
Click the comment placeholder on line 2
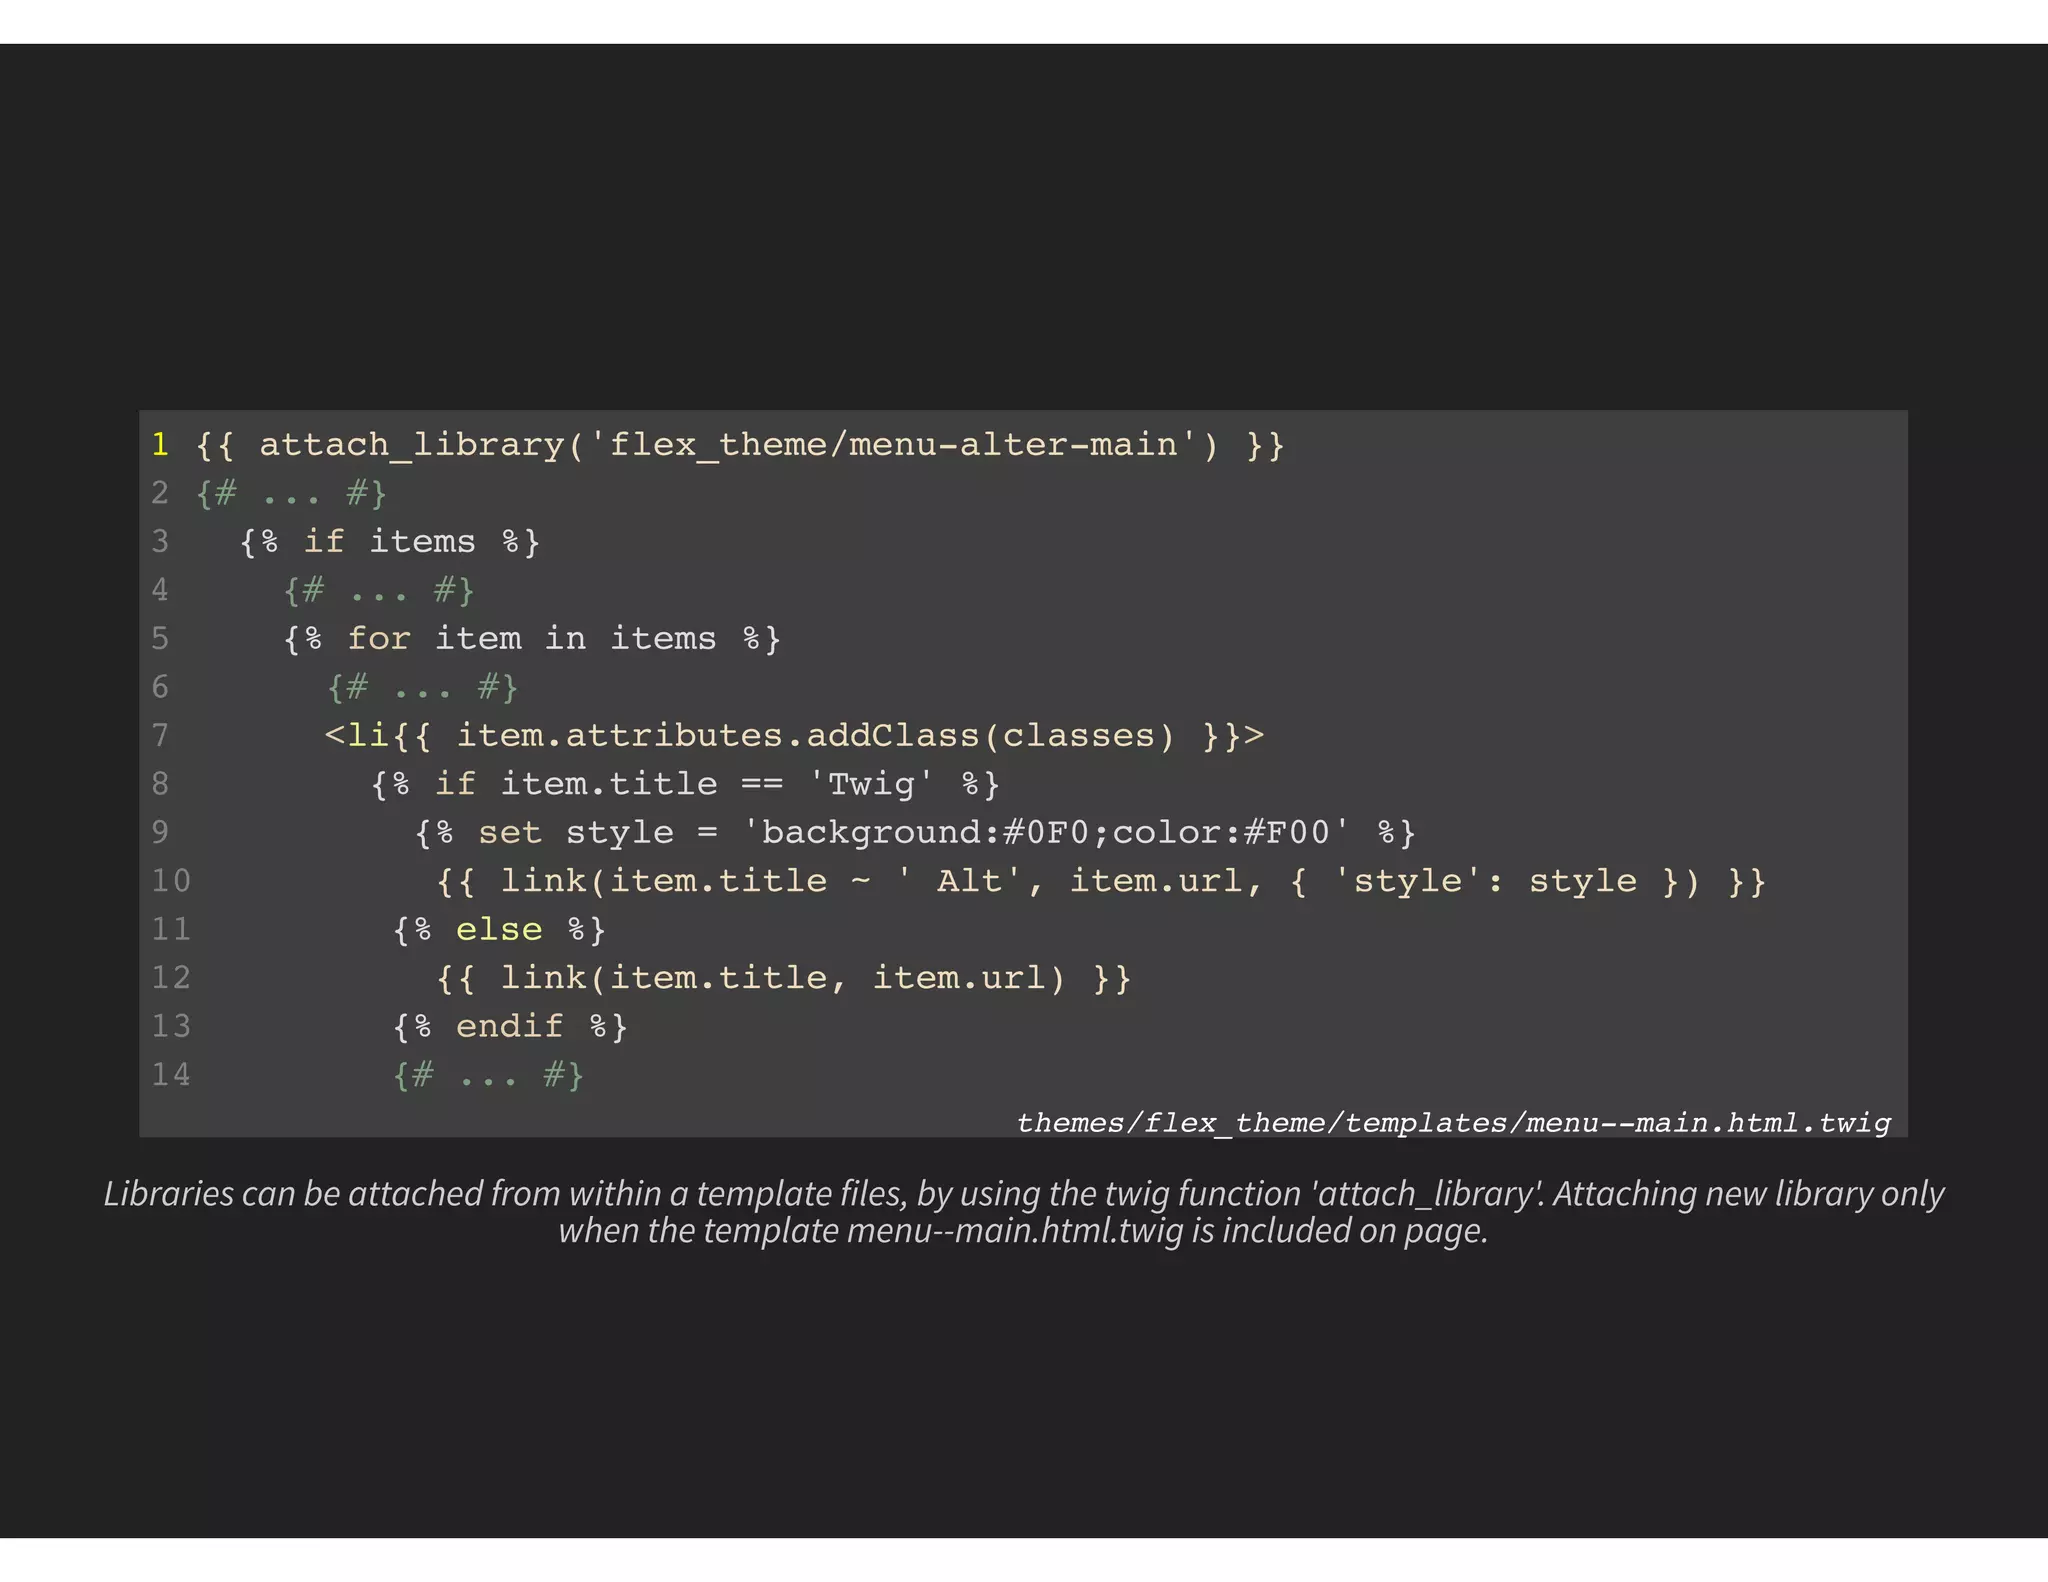pos(291,493)
